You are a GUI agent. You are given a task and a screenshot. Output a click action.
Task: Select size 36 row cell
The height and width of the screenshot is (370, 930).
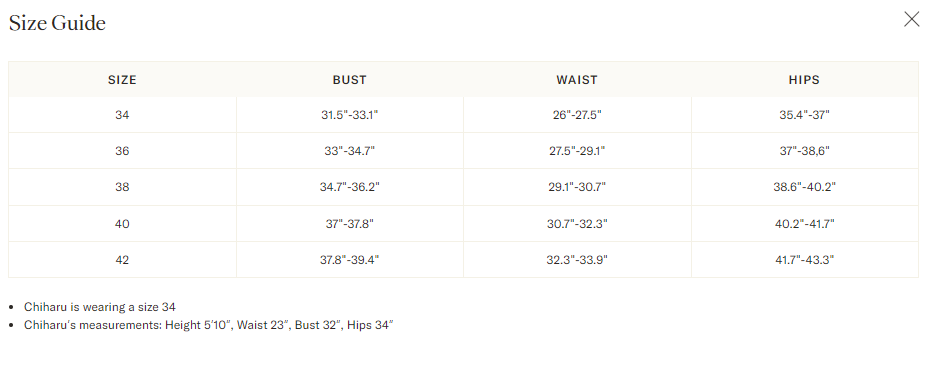(122, 151)
